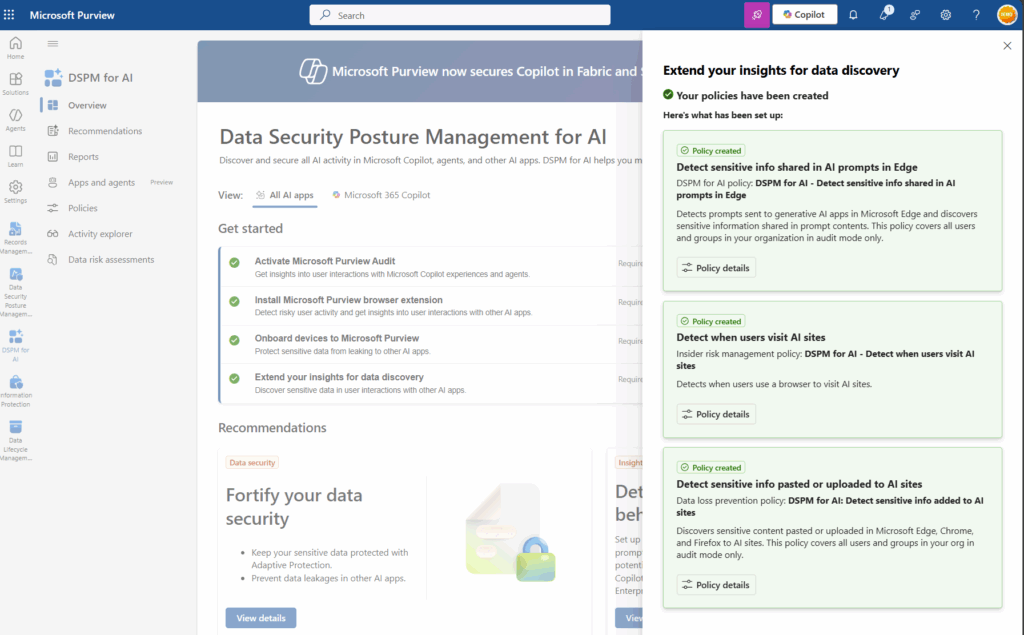Image resolution: width=1024 pixels, height=635 pixels.
Task: Open Policy details for users visit AI sites
Action: (x=716, y=414)
